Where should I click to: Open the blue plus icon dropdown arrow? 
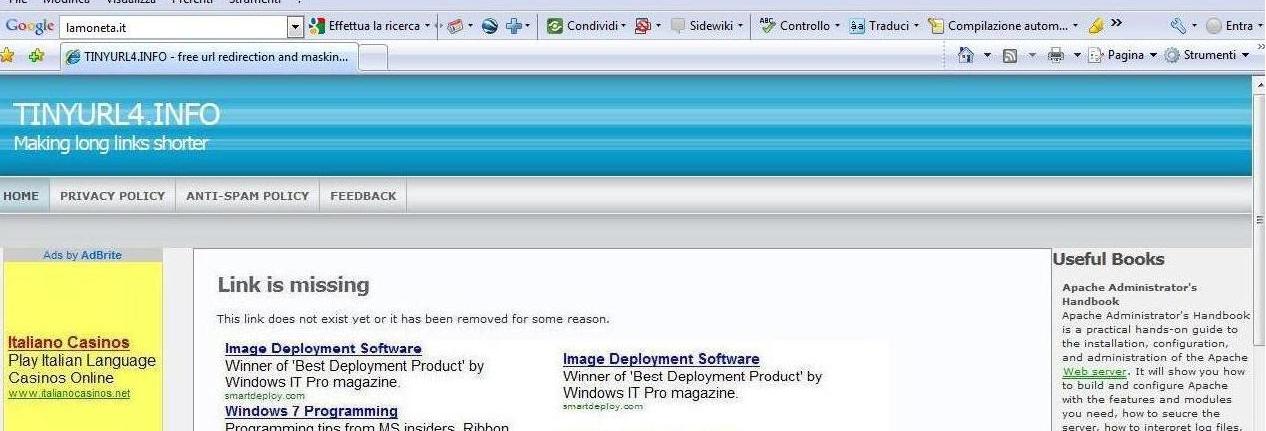point(528,26)
